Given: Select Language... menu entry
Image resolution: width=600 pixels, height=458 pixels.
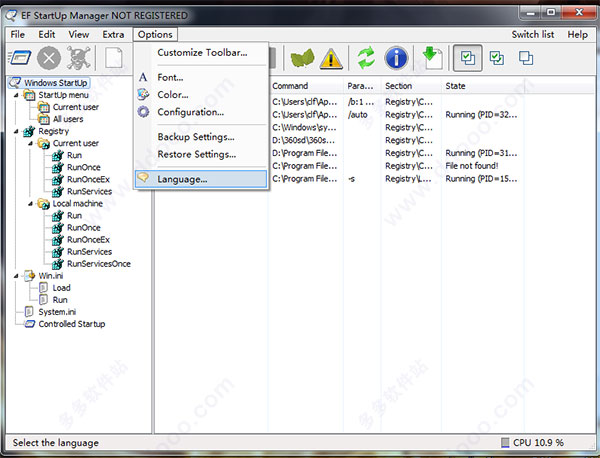Looking at the screenshot, I should pyautogui.click(x=201, y=179).
